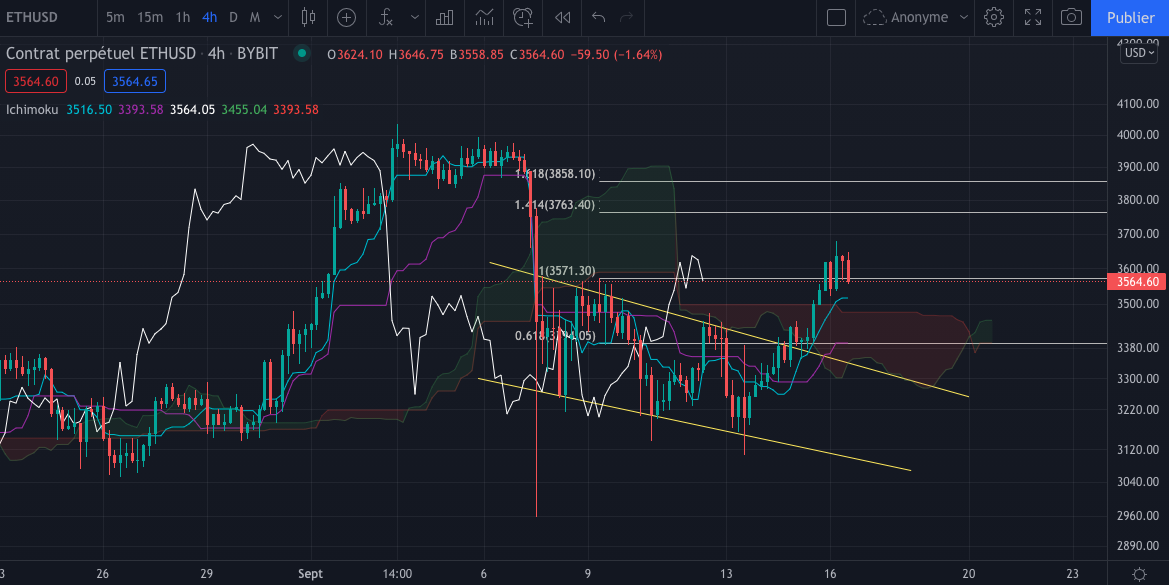Click the red sell price 3564.60 box
1169x585 pixels.
tap(34, 81)
